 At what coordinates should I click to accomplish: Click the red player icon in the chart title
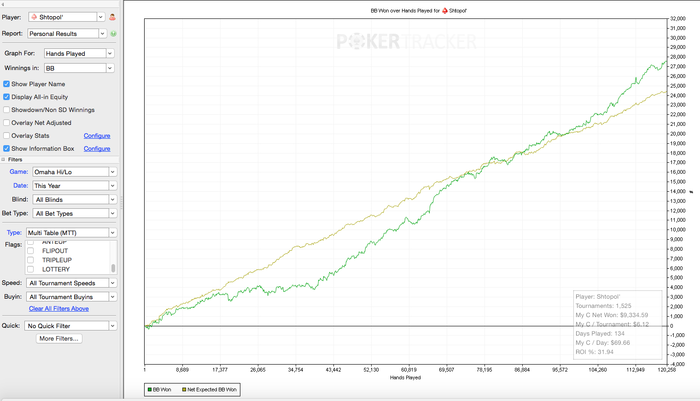pyautogui.click(x=445, y=11)
